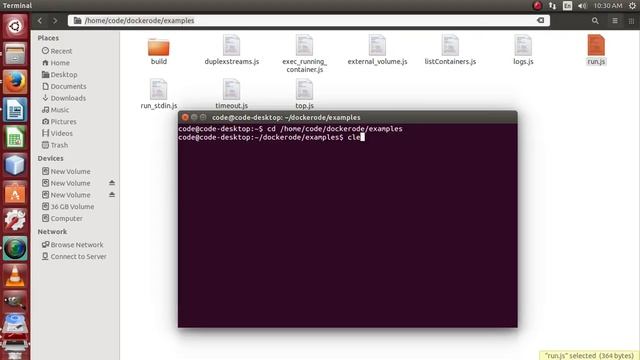
Task: Select the run_stdin.js file icon
Action: point(158,89)
